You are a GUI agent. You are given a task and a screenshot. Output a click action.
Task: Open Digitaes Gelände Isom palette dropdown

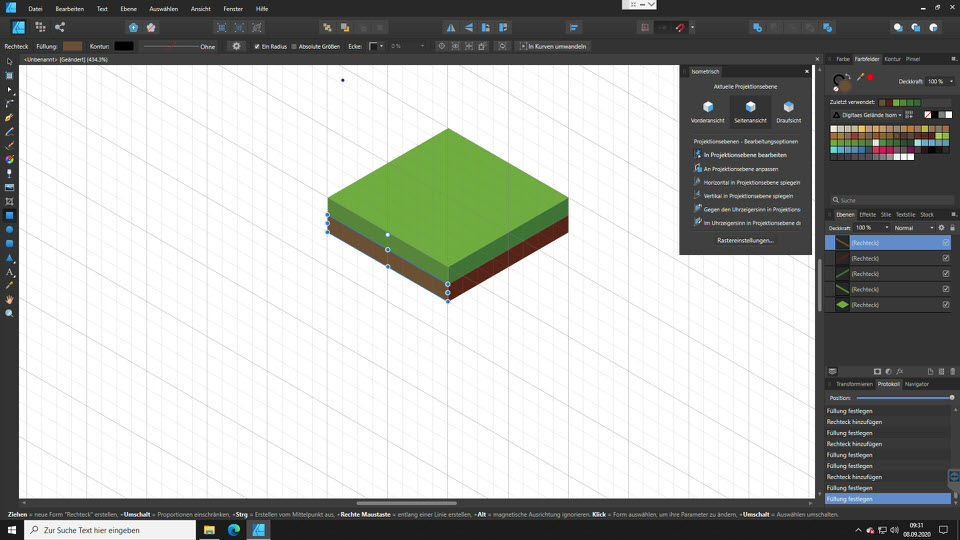click(868, 115)
